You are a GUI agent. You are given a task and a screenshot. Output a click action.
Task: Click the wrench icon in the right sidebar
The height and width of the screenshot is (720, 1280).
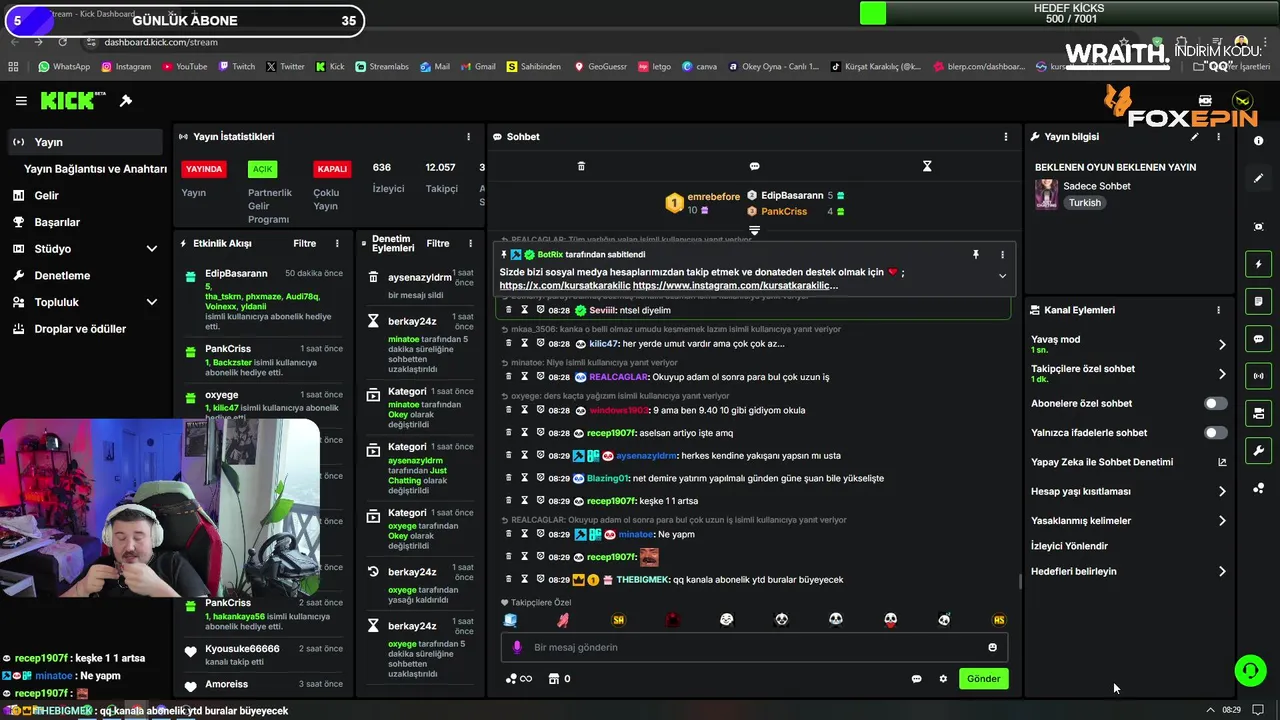coord(1258,450)
